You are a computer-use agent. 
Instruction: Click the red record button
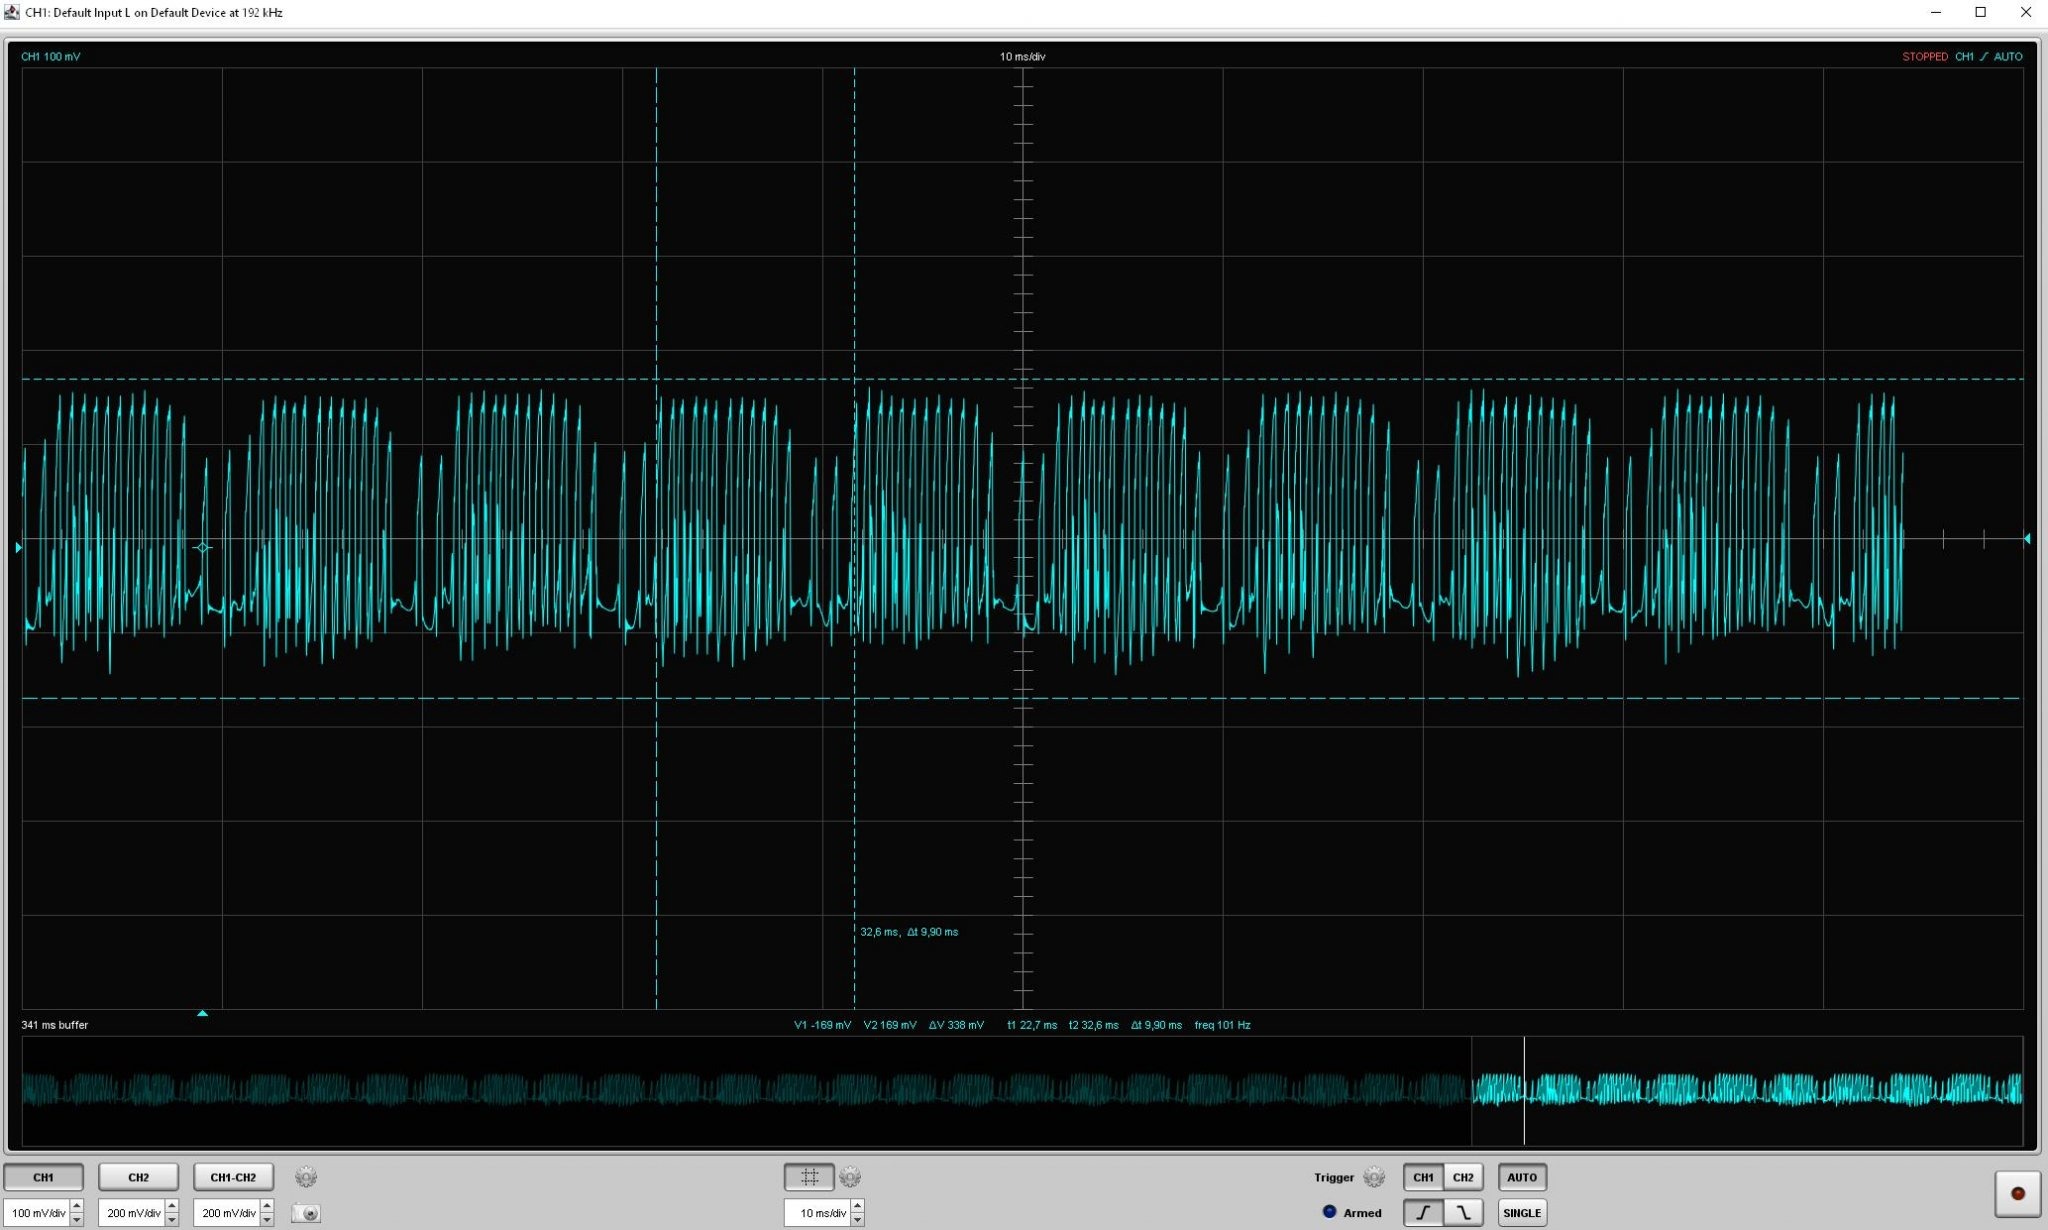tap(2018, 1193)
